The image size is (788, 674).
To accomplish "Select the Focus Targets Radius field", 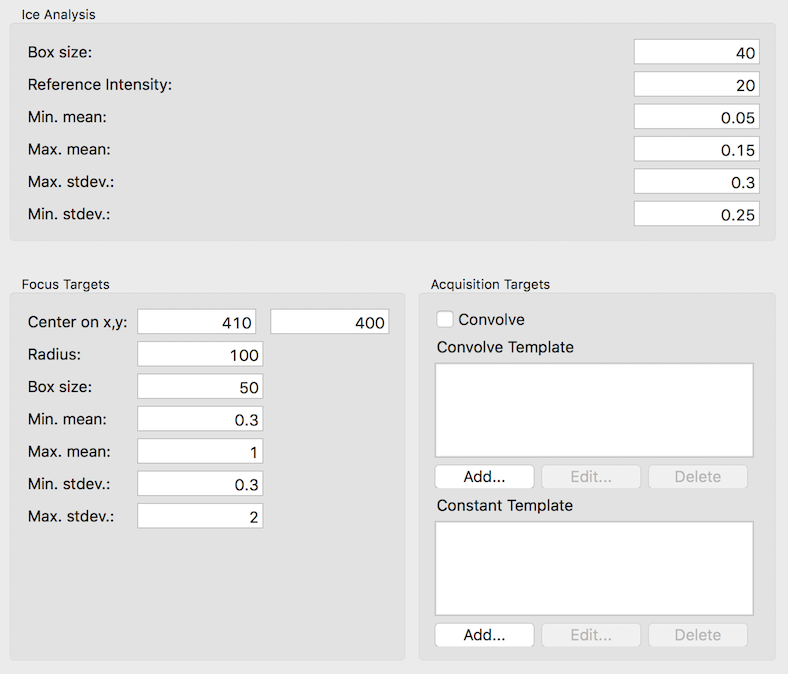I will tap(200, 355).
